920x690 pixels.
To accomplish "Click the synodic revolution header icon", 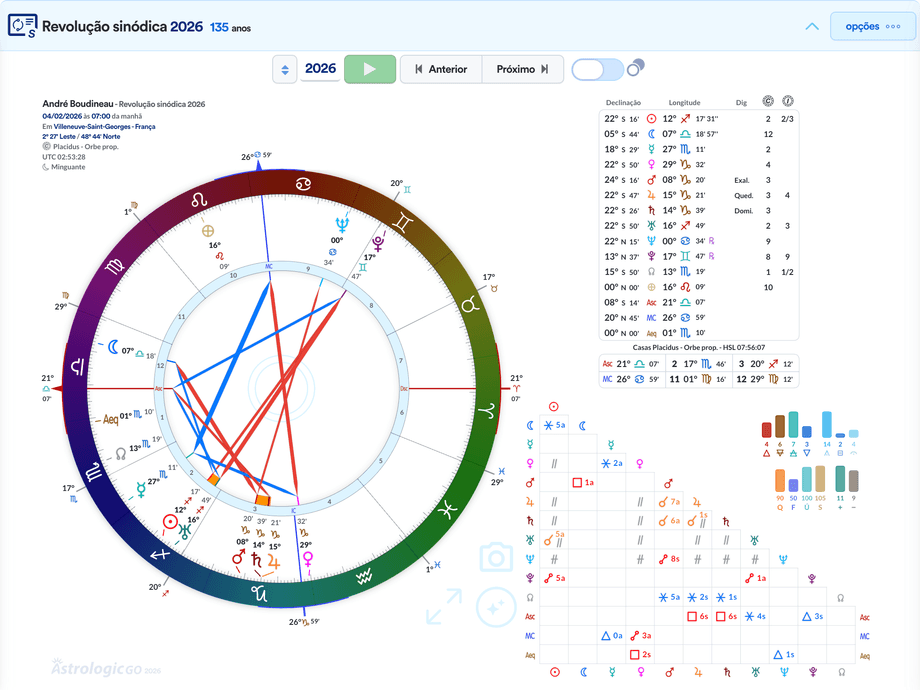I will tap(22, 26).
